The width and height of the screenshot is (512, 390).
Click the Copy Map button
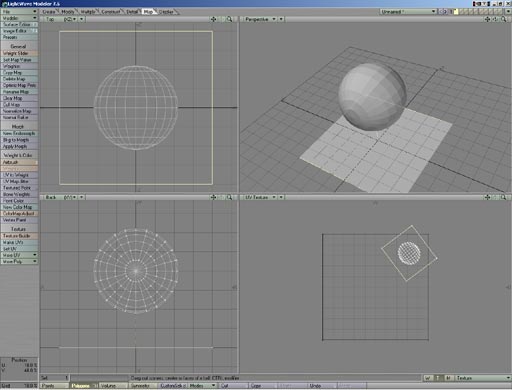pyautogui.click(x=19, y=73)
